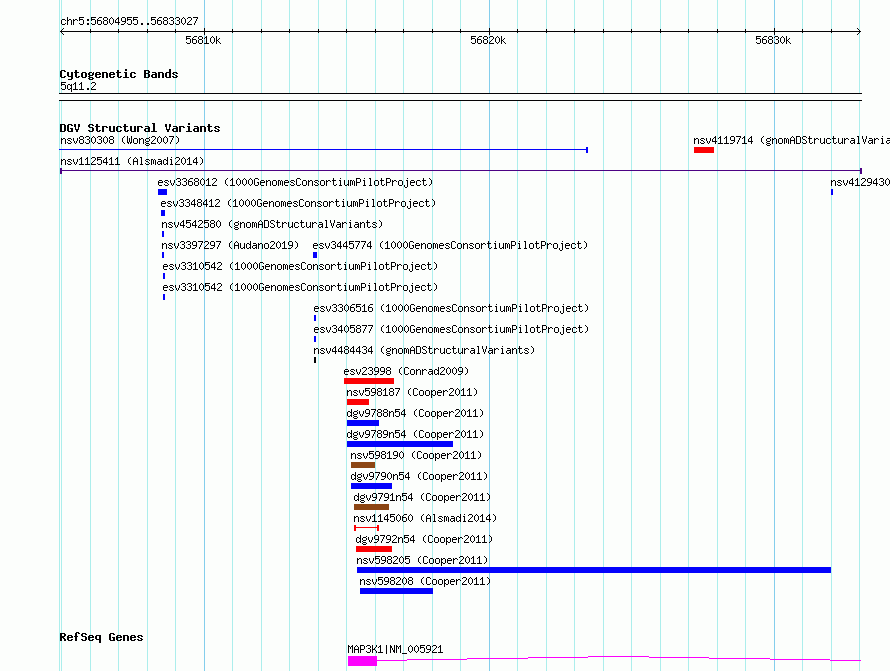Click the nsv598208 (Cooper2011) label
The height and width of the screenshot is (671, 890).
425,581
